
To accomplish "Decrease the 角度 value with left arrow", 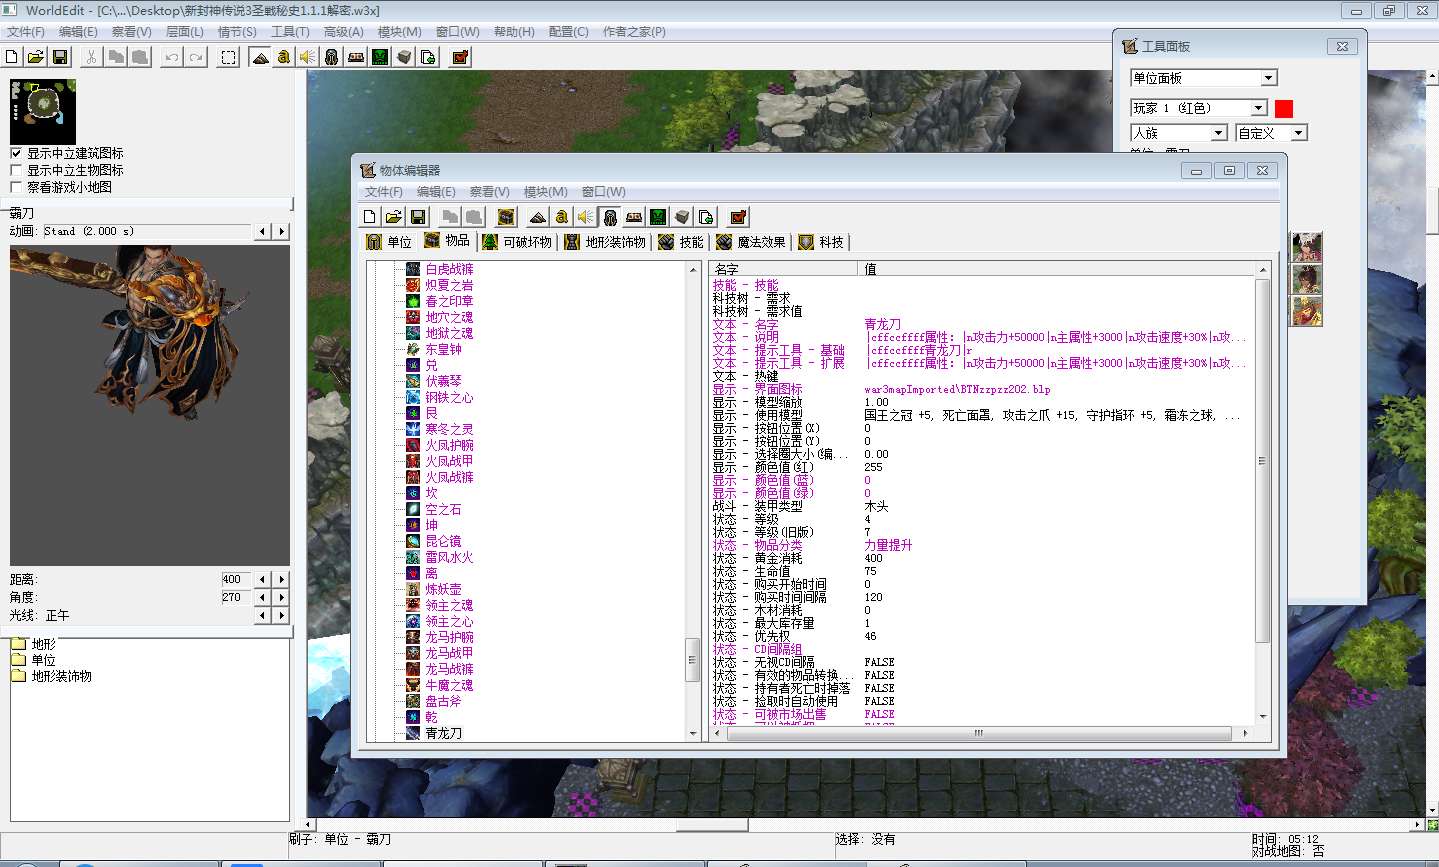I will tap(263, 597).
